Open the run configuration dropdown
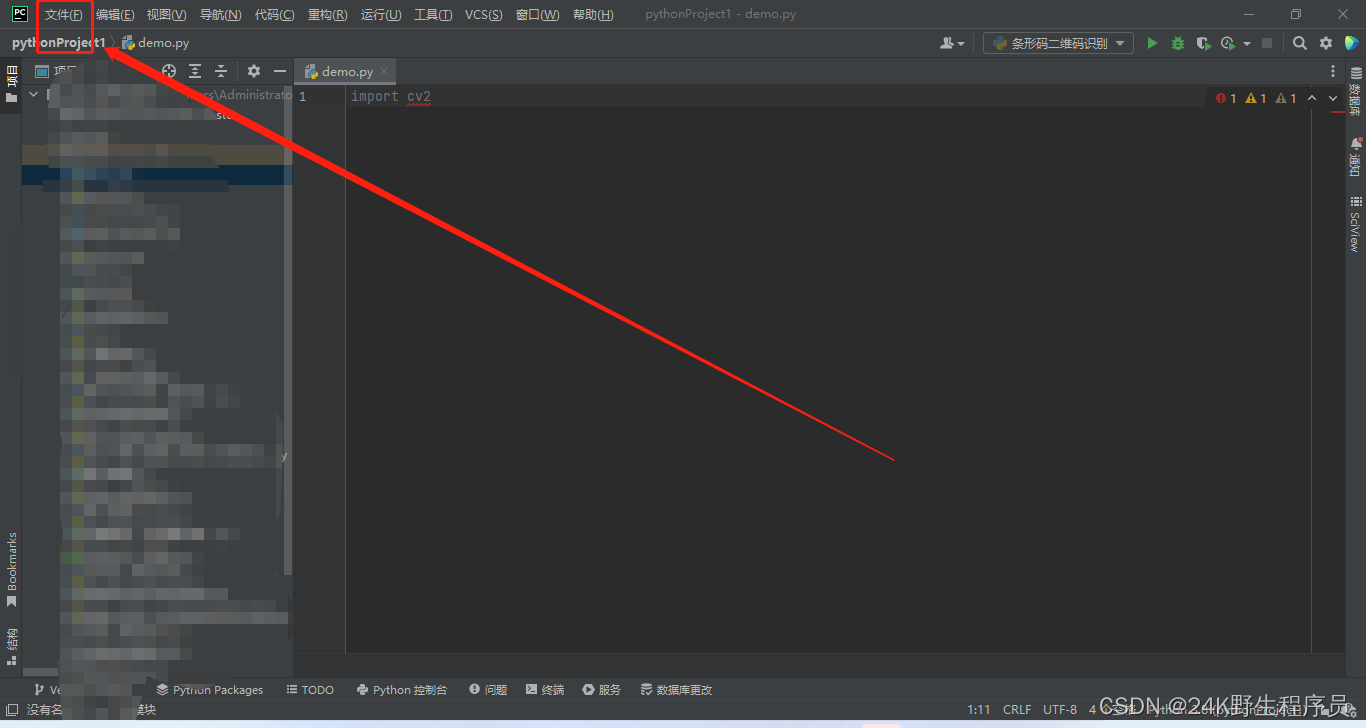The height and width of the screenshot is (728, 1366). click(x=1058, y=43)
